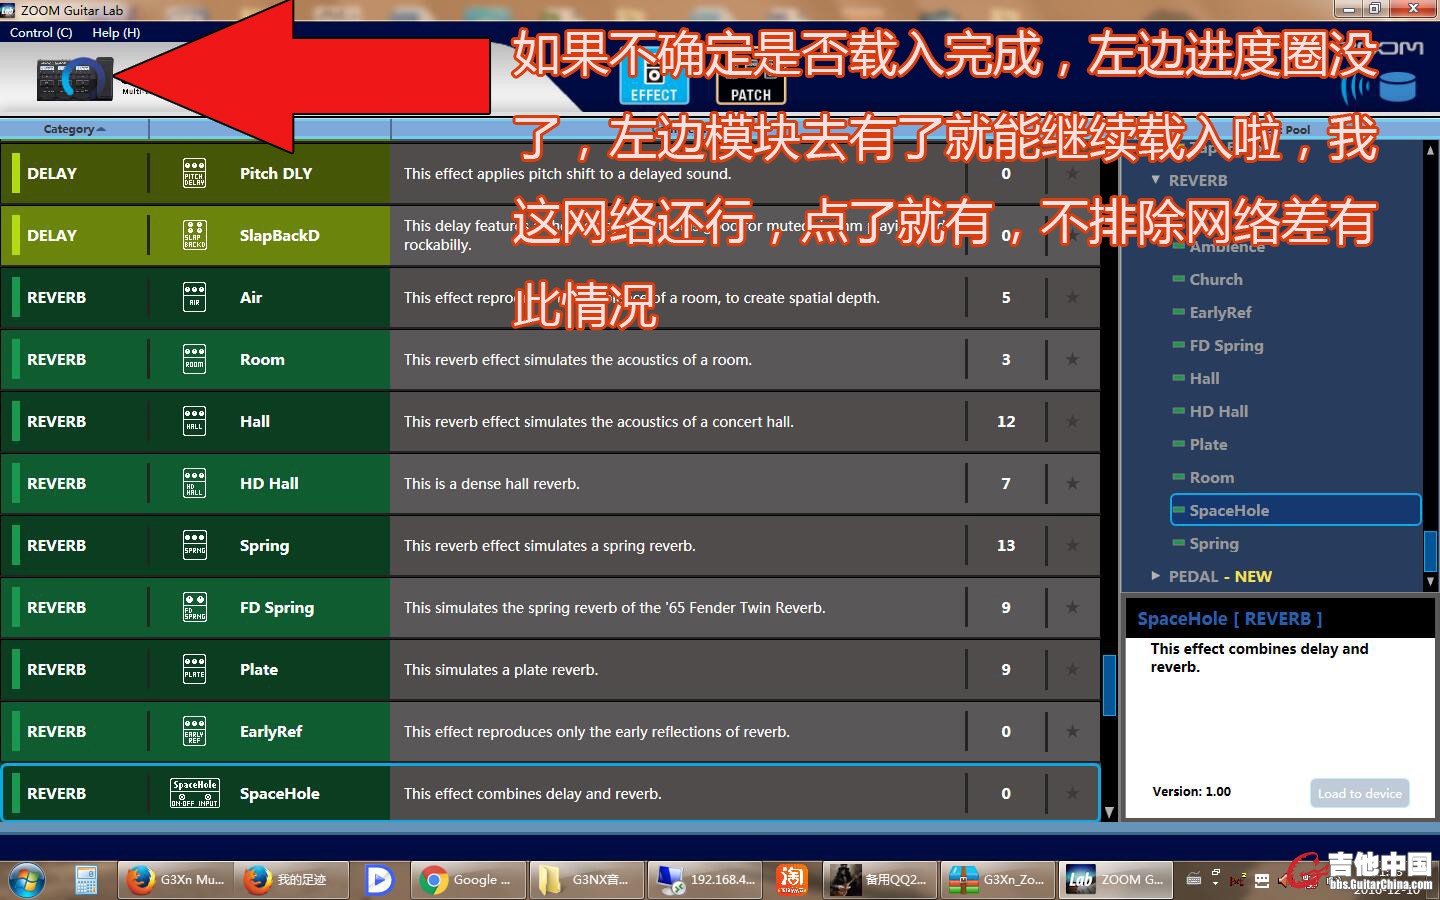Open the Control (C) menu

click(x=41, y=32)
